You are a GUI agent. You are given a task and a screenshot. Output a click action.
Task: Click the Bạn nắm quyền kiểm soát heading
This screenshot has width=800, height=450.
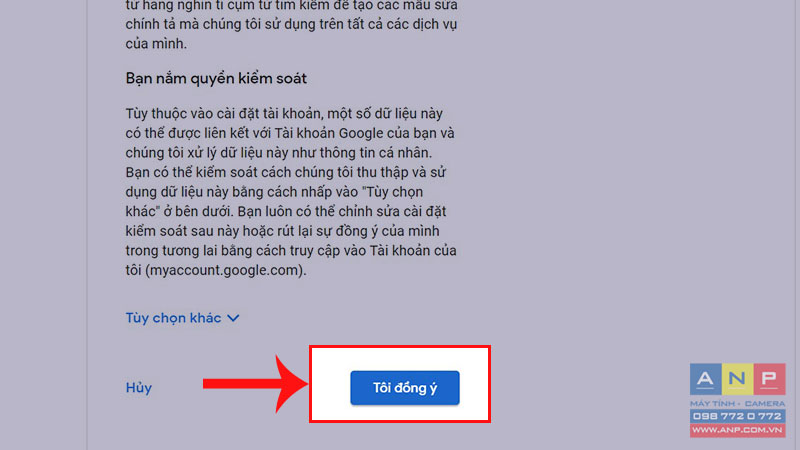tap(216, 79)
